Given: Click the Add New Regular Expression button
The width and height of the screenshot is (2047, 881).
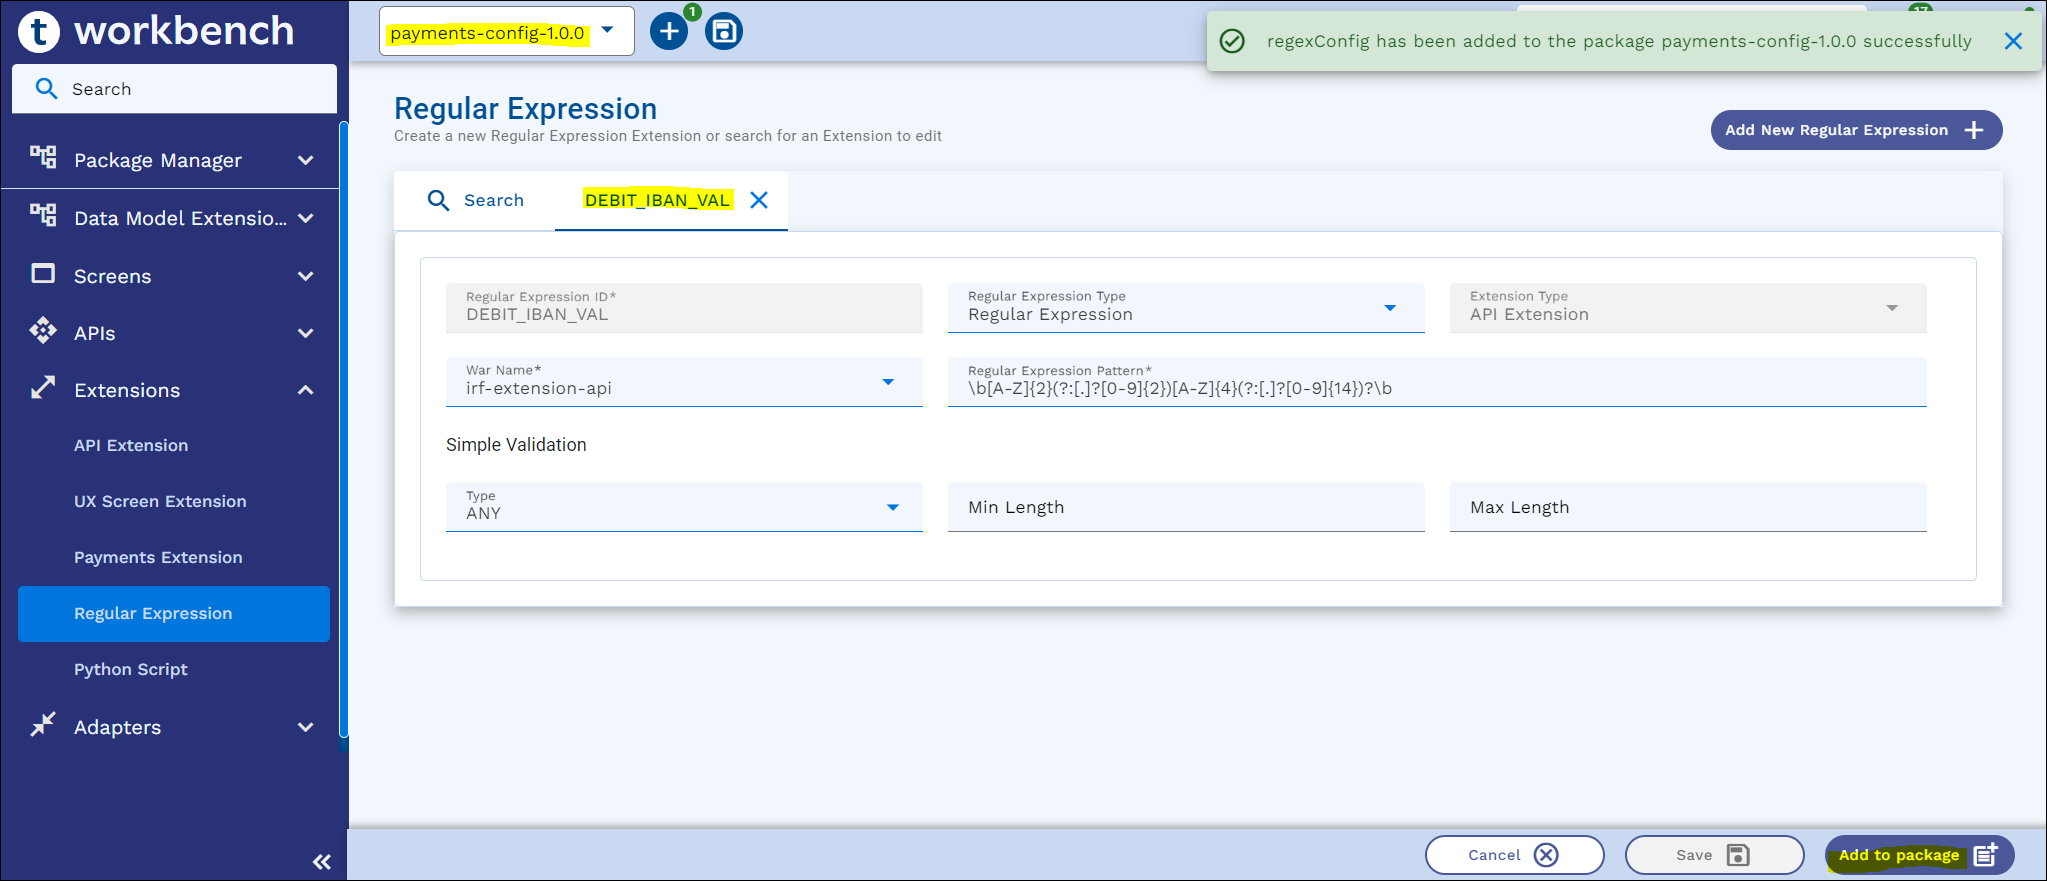Looking at the screenshot, I should (1855, 130).
